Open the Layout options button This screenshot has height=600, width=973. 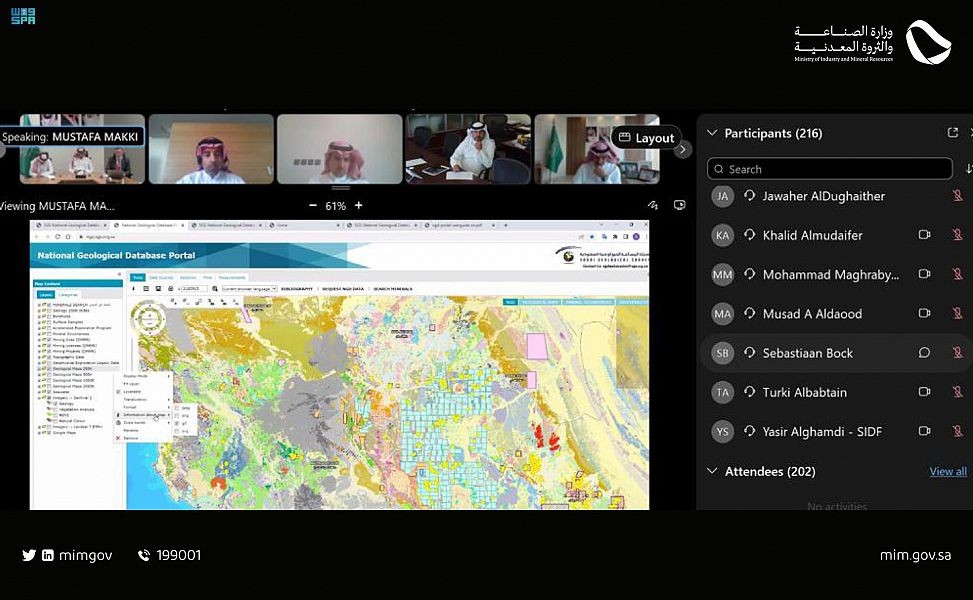646,138
